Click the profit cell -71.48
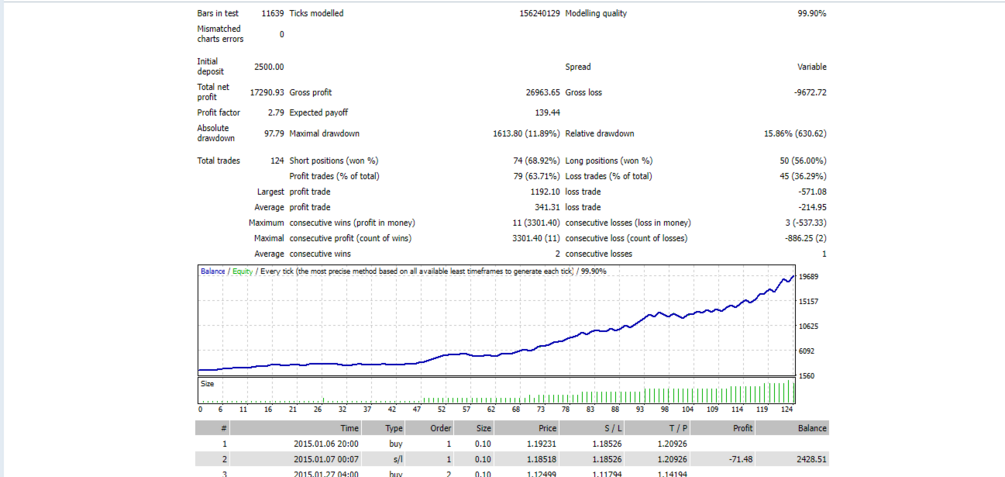Screen dimensions: 1005x477 pos(740,459)
